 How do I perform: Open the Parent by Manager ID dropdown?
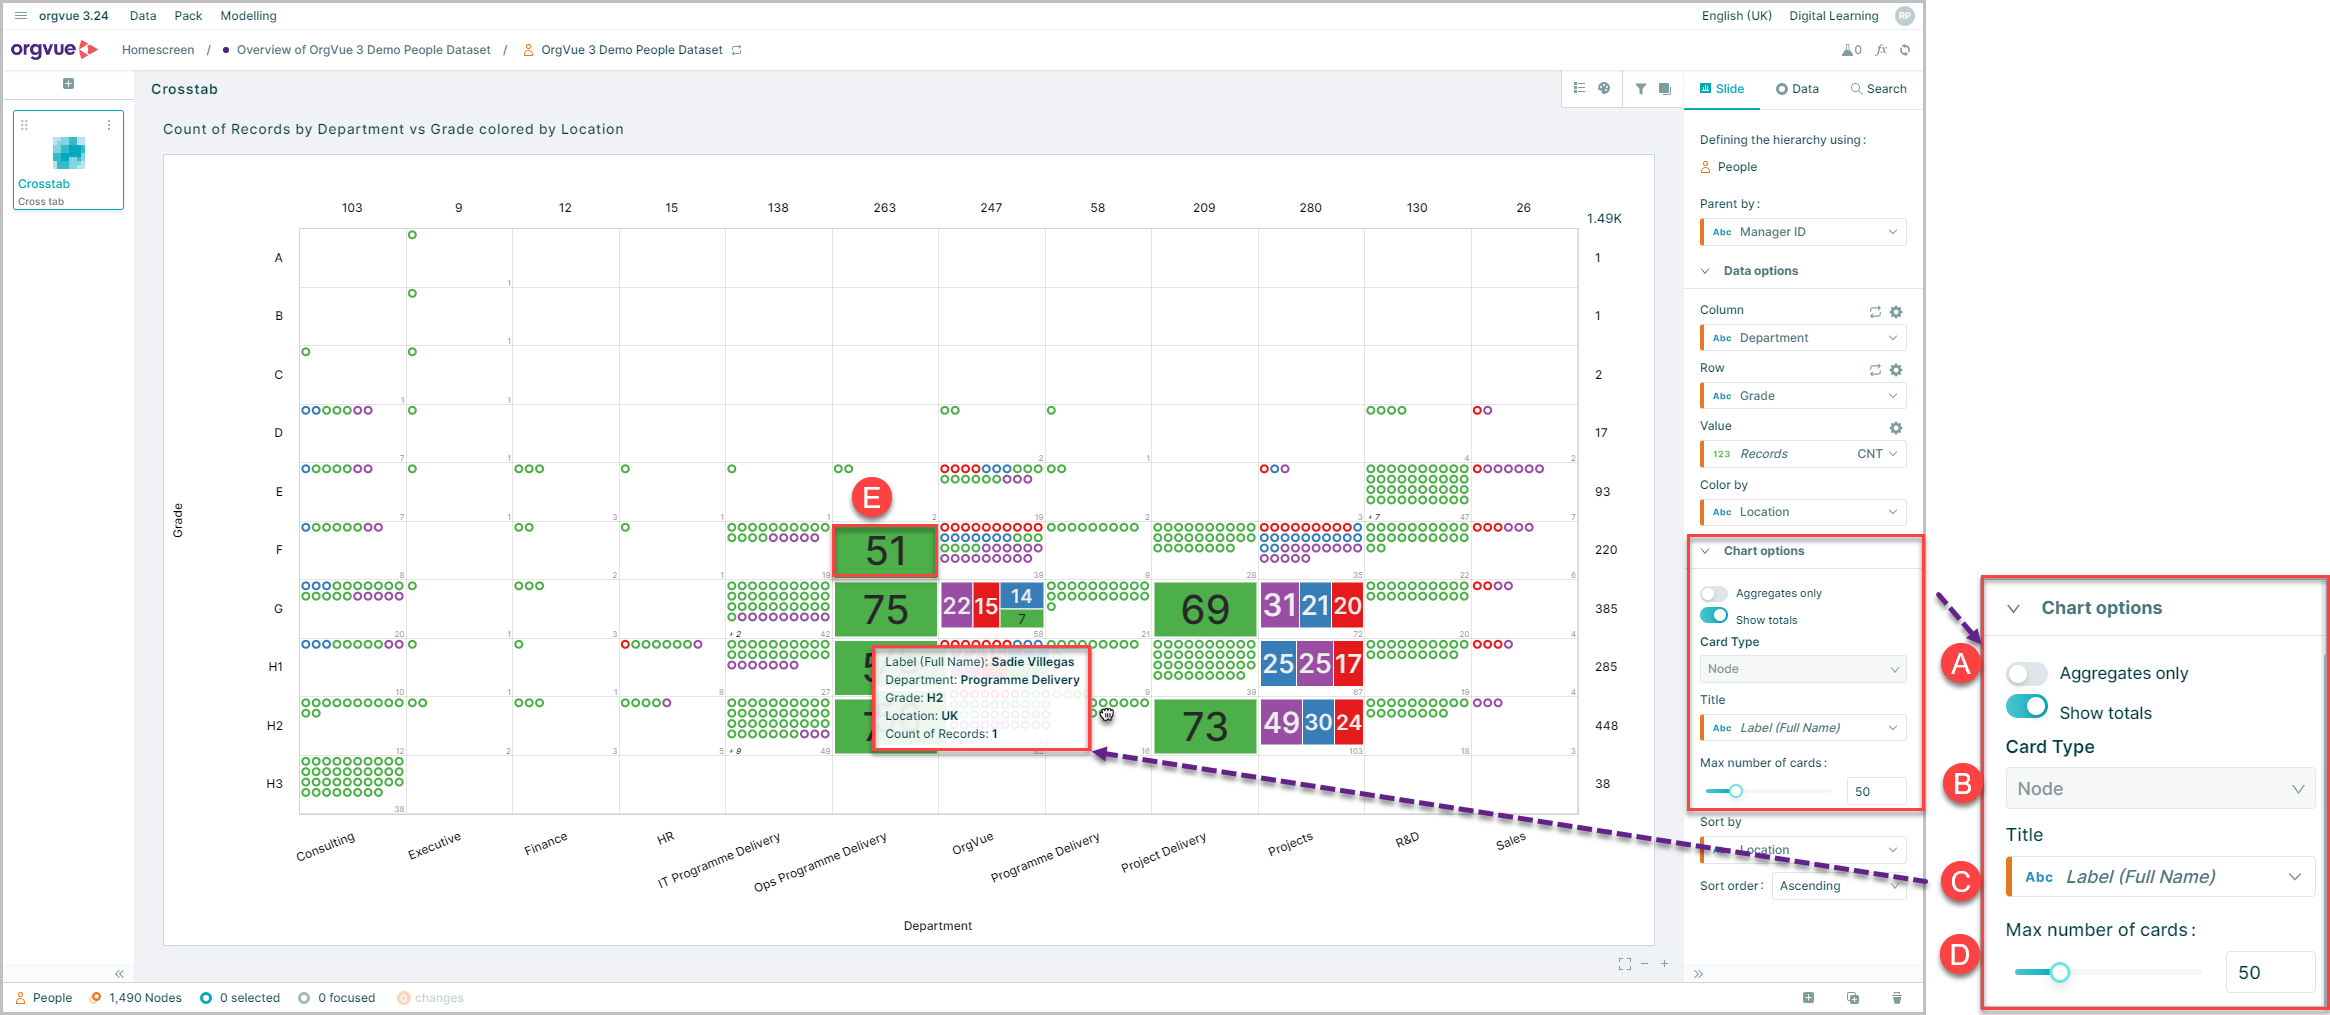click(x=1803, y=232)
